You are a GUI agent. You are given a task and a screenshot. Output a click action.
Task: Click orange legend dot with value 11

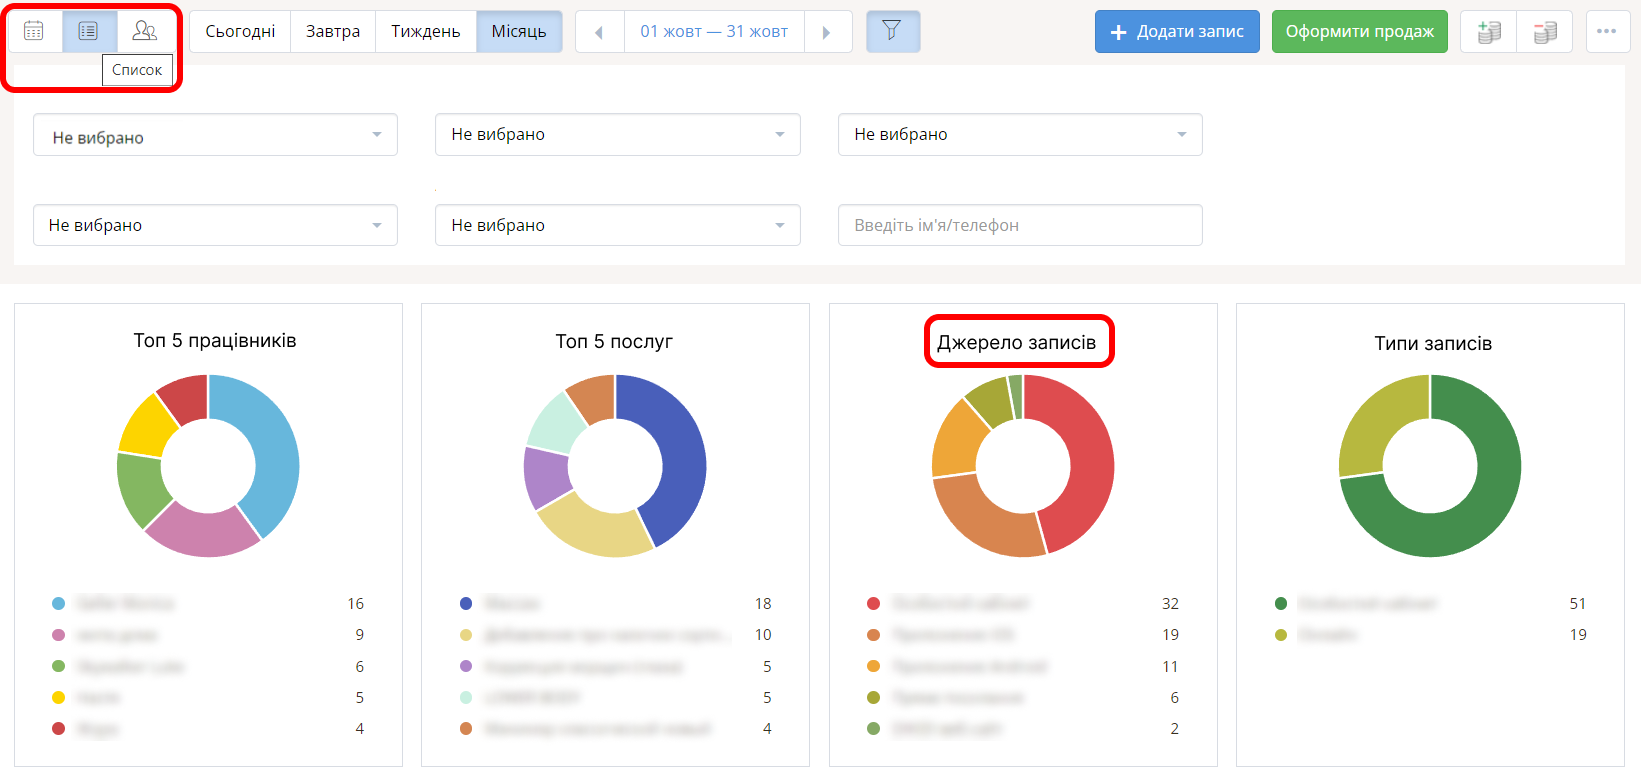(x=873, y=666)
